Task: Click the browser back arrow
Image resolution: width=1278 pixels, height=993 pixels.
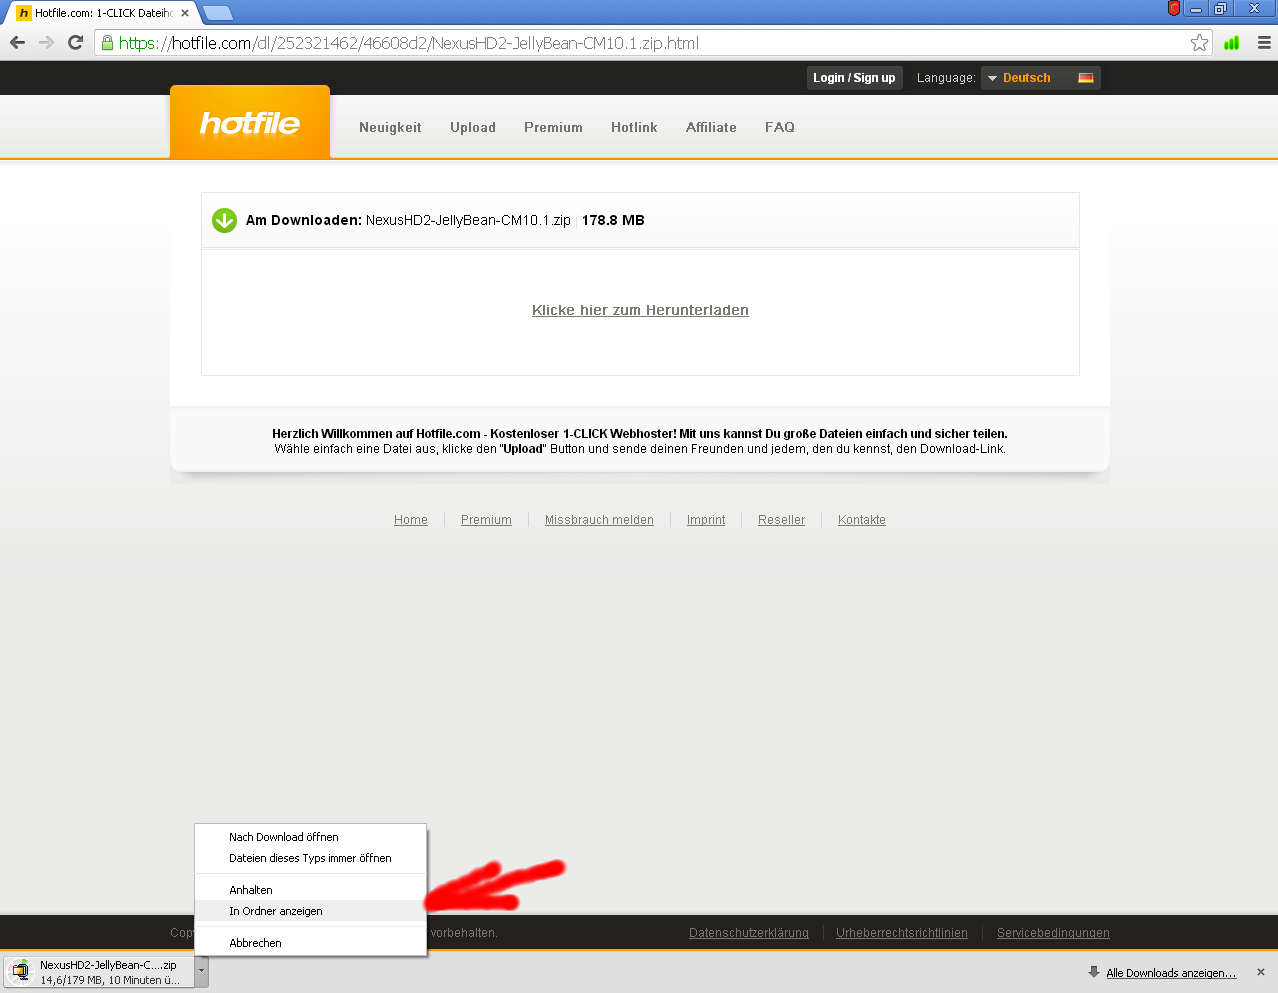Action: (x=17, y=43)
